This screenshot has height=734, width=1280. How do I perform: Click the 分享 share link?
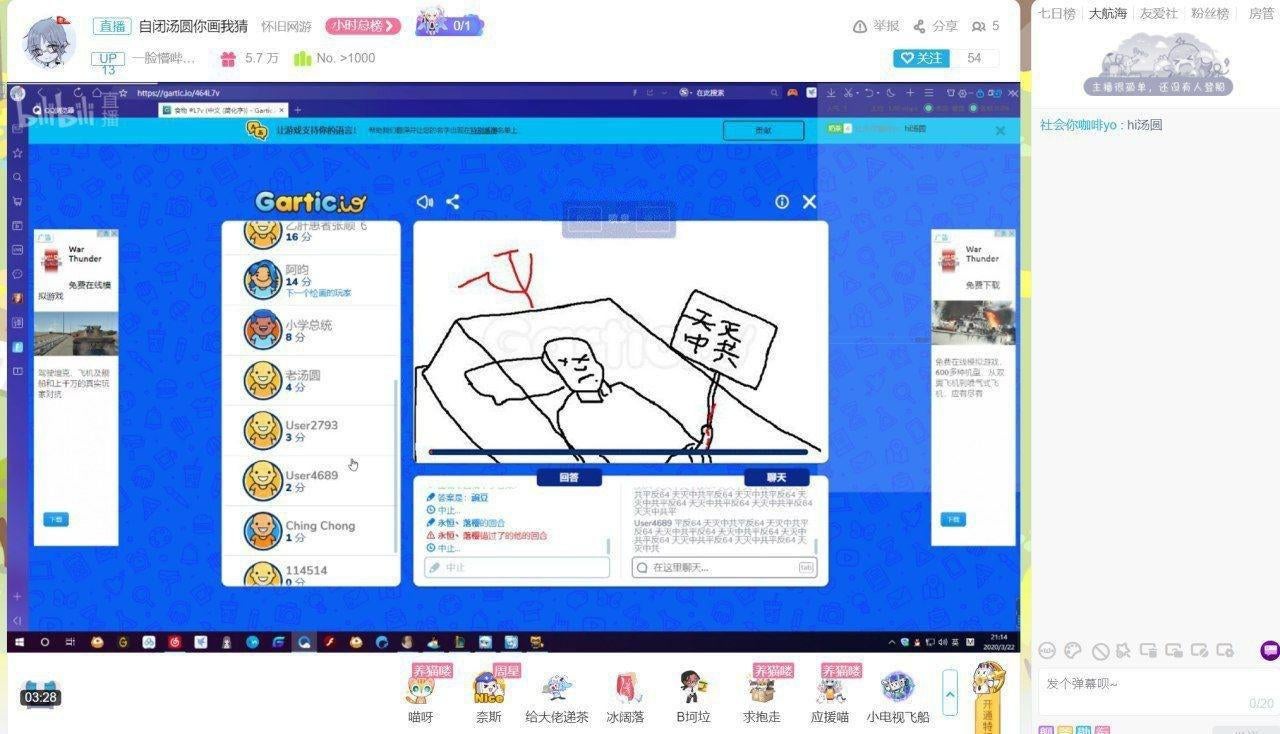(x=934, y=26)
